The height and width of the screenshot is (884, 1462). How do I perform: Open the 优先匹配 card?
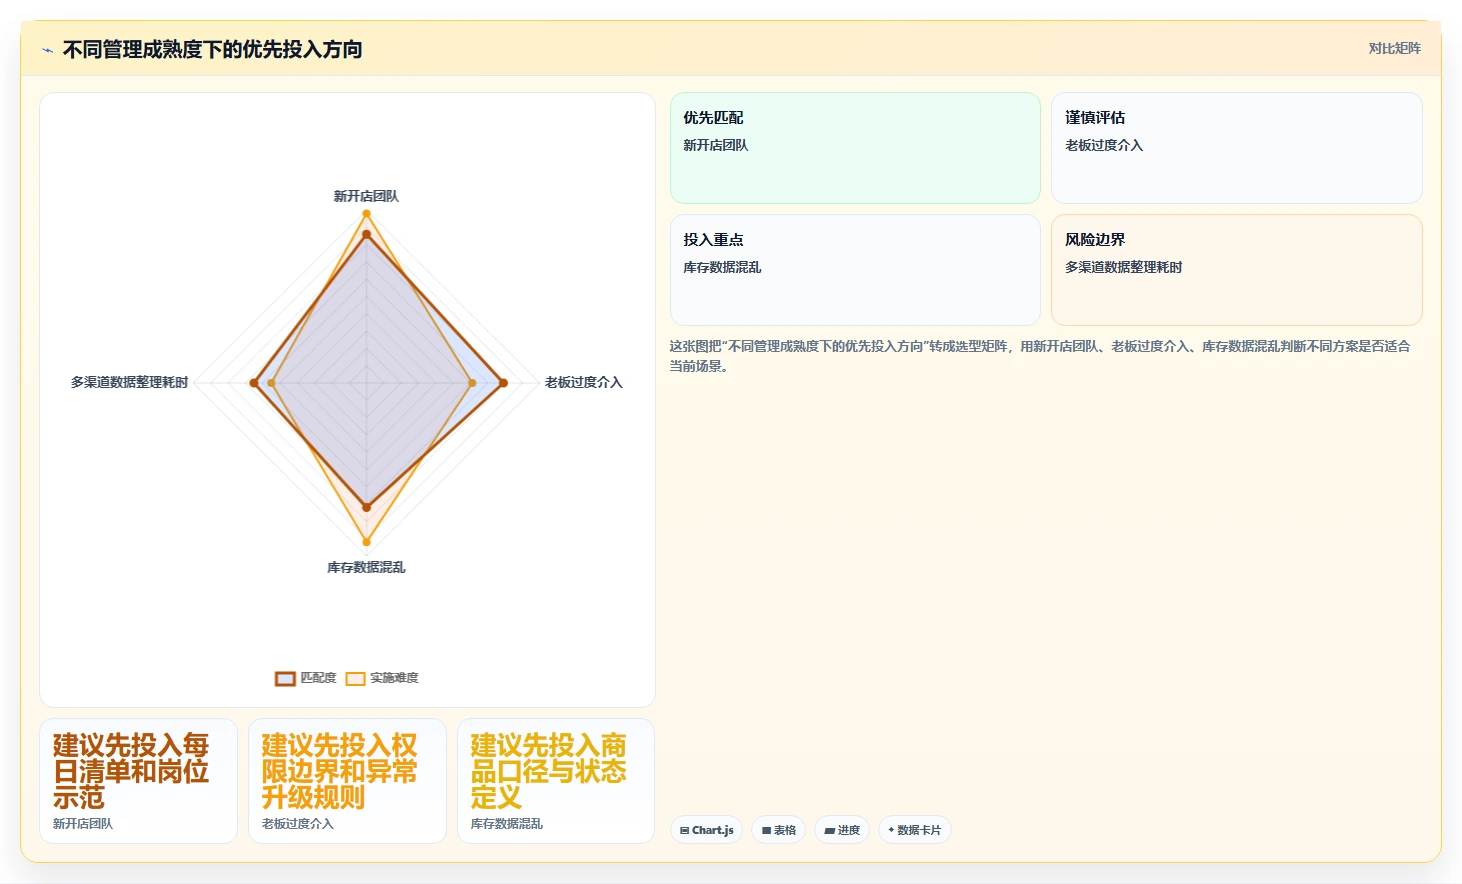click(x=855, y=148)
